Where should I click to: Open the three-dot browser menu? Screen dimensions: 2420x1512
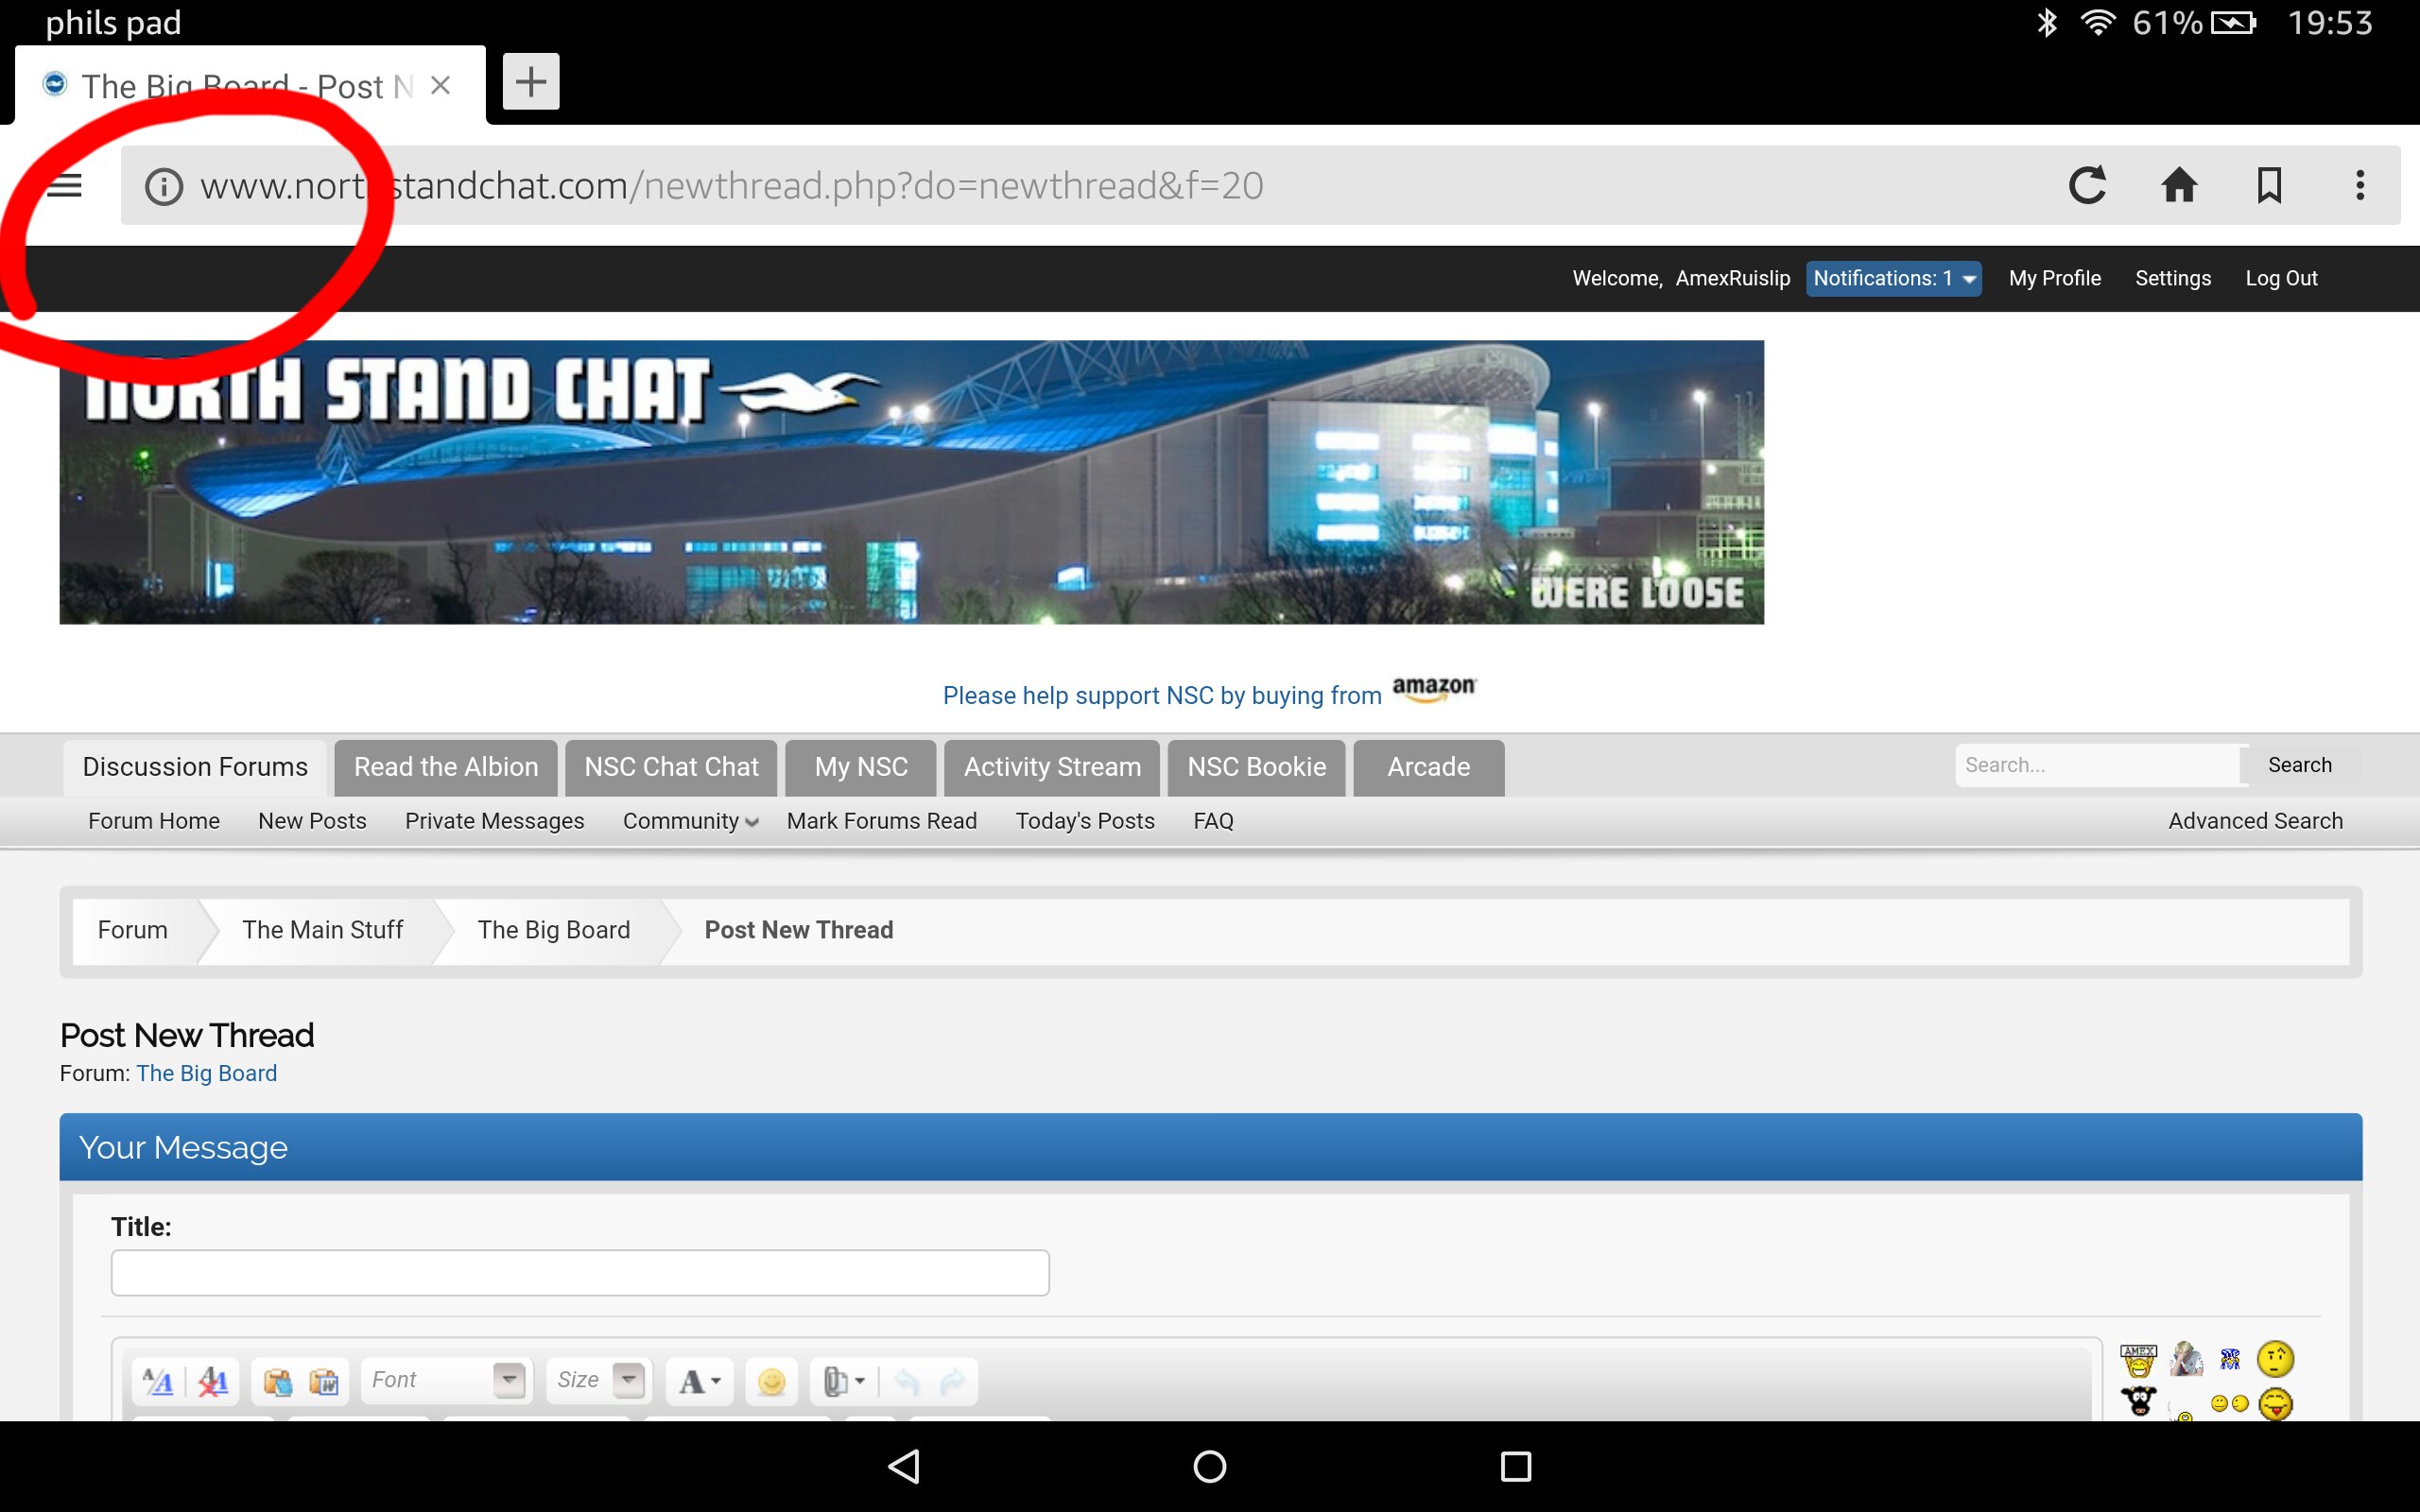tap(2360, 185)
